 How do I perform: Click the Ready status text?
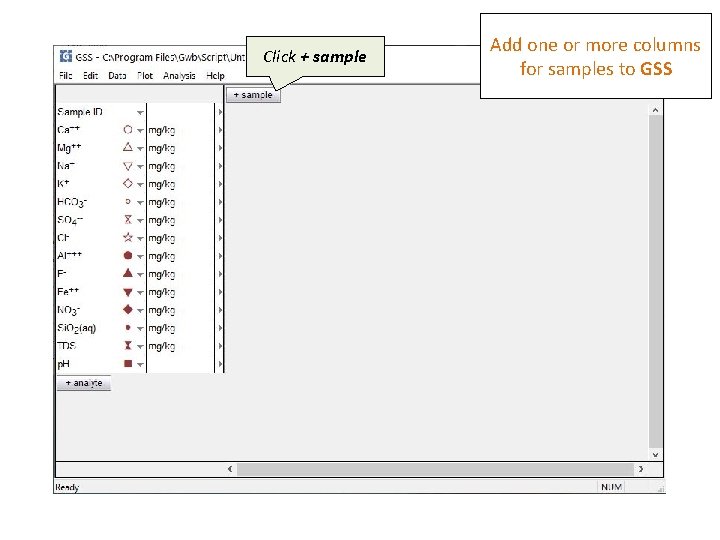67,487
